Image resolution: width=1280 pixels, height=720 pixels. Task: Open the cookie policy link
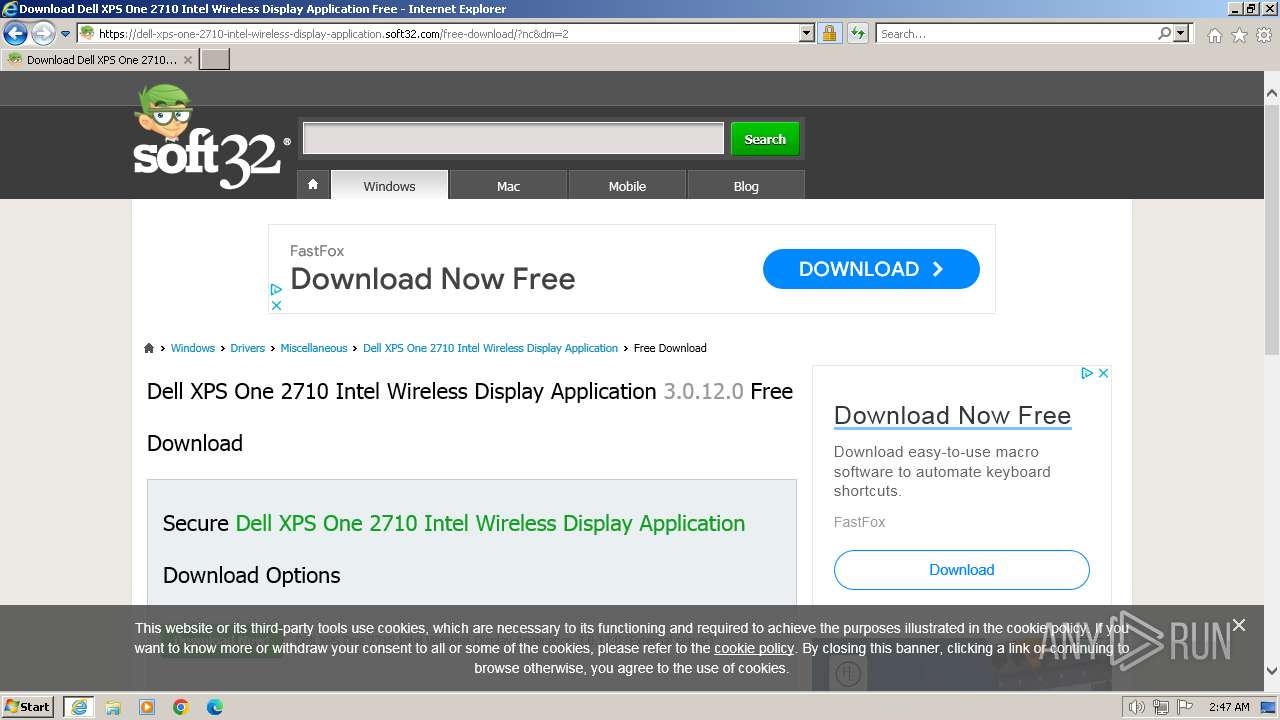click(x=754, y=648)
